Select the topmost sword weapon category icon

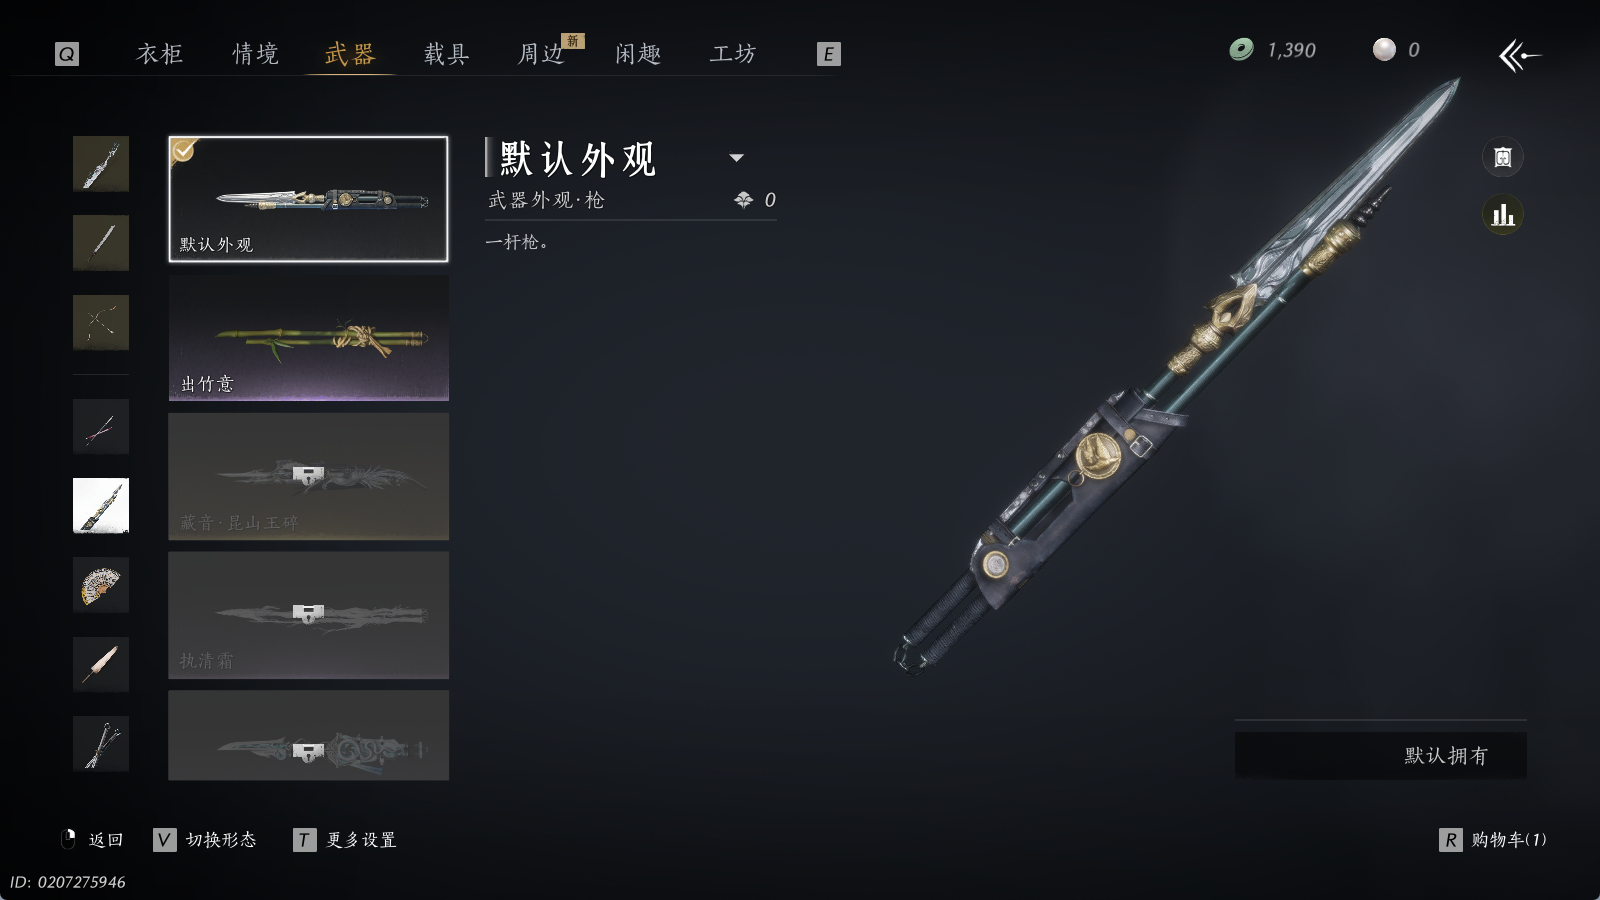(101, 163)
